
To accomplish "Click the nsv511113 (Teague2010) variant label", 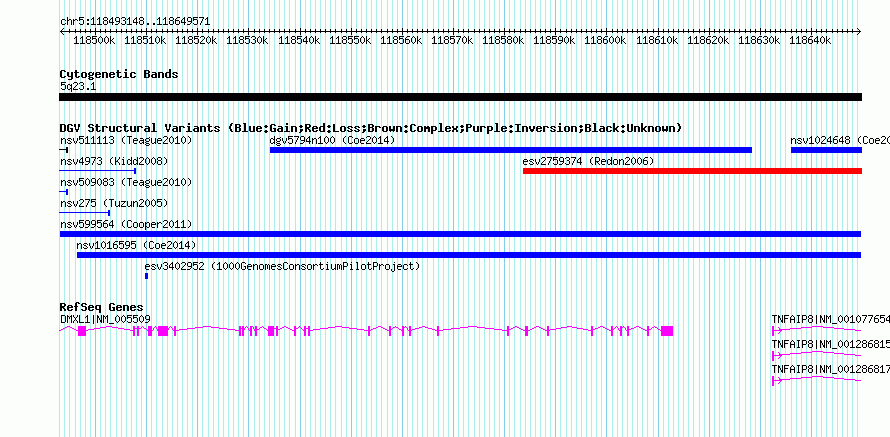I will pos(126,140).
